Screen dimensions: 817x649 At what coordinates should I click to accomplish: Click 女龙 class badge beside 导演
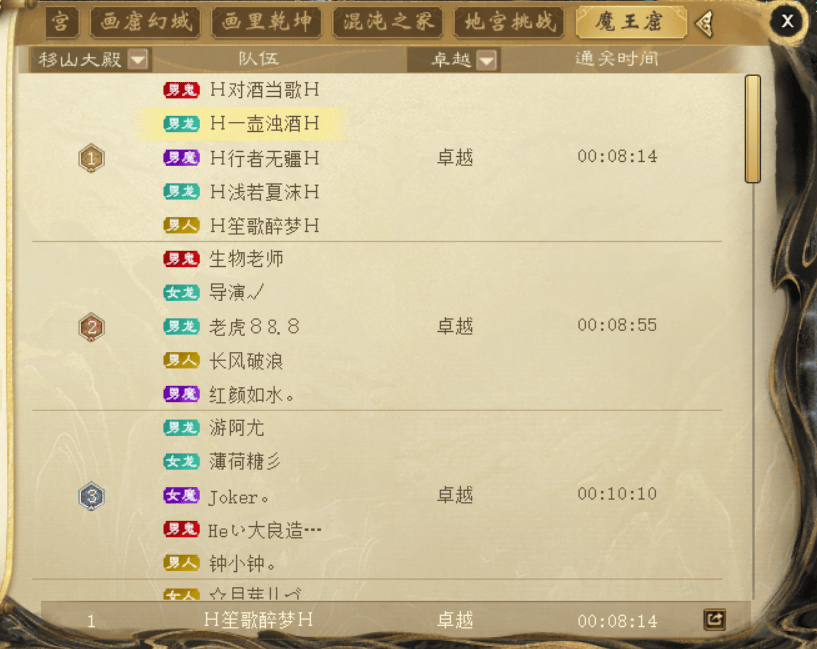pyautogui.click(x=181, y=293)
